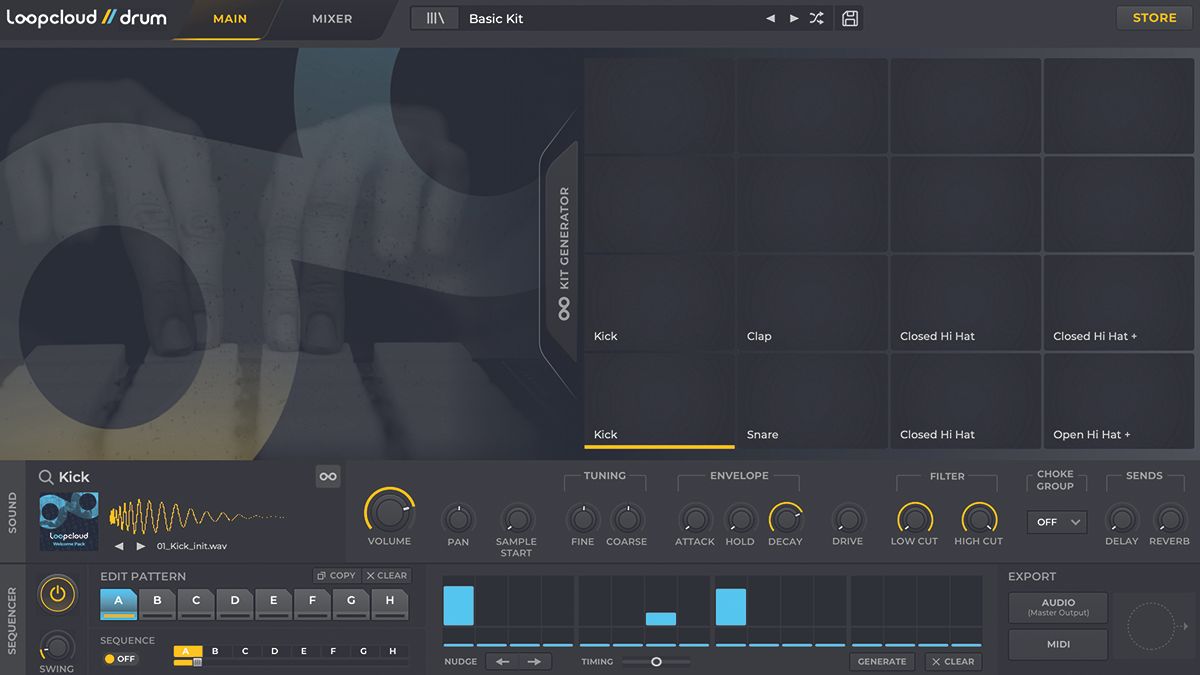Select the Snare pad in the grid
Image resolution: width=1200 pixels, height=675 pixels.
click(x=813, y=400)
